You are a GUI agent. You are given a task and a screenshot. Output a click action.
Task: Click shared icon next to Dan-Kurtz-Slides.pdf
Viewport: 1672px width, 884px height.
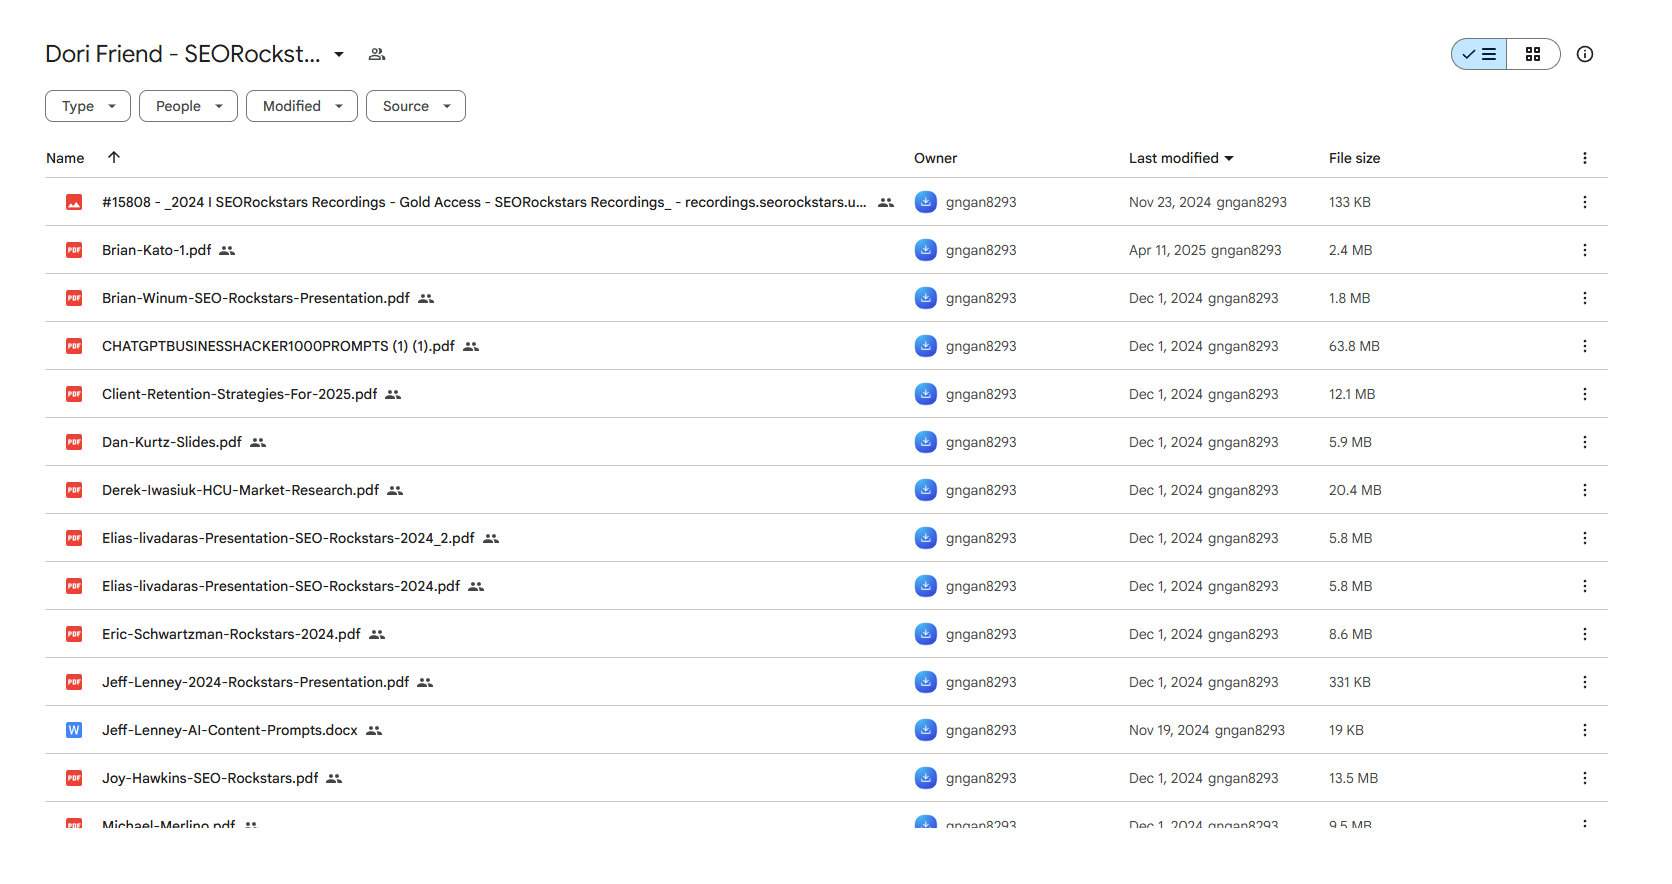coord(258,442)
